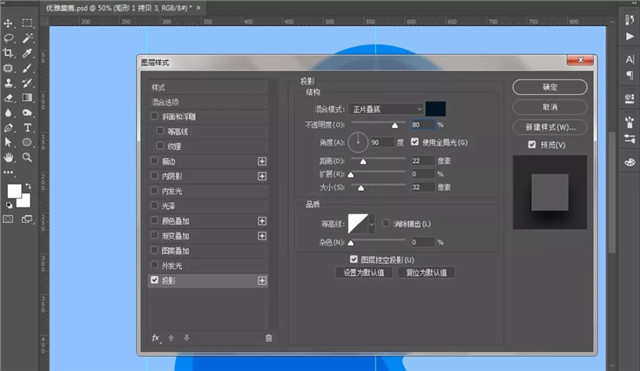This screenshot has width=640, height=371.
Task: Select the Ellipse shape tool
Action: (27, 142)
